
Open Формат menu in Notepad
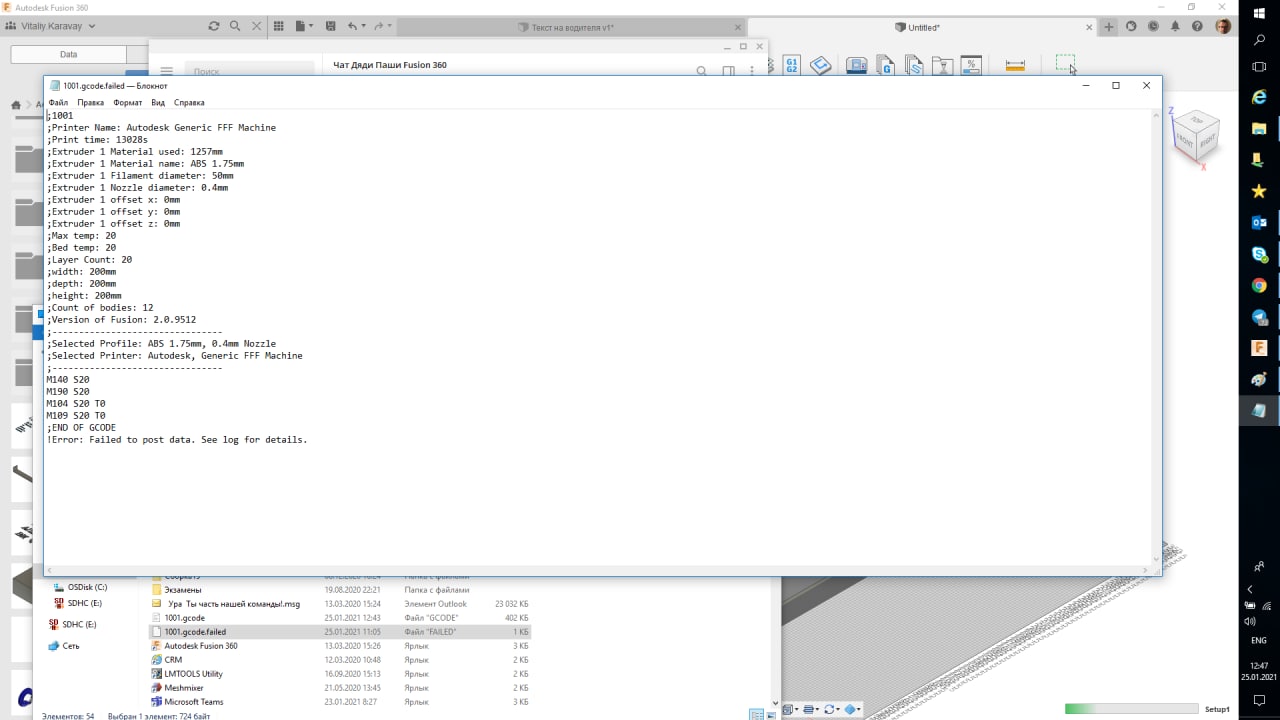pos(128,102)
